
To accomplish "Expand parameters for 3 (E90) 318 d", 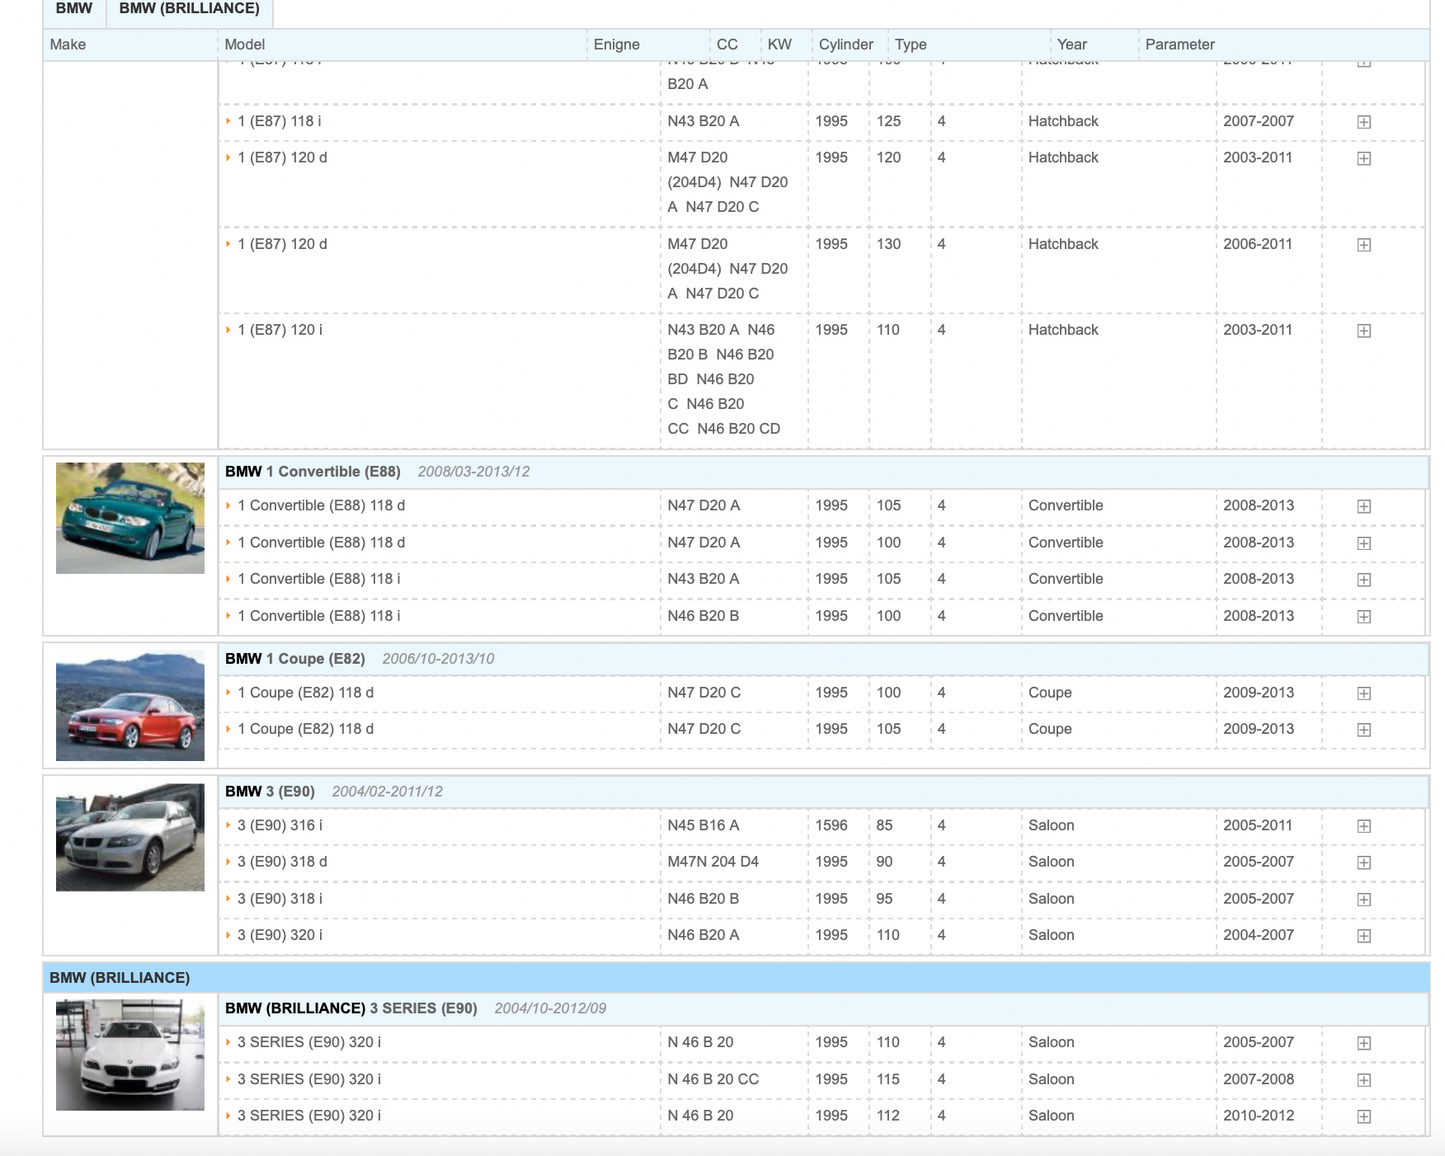I will click(x=1363, y=862).
